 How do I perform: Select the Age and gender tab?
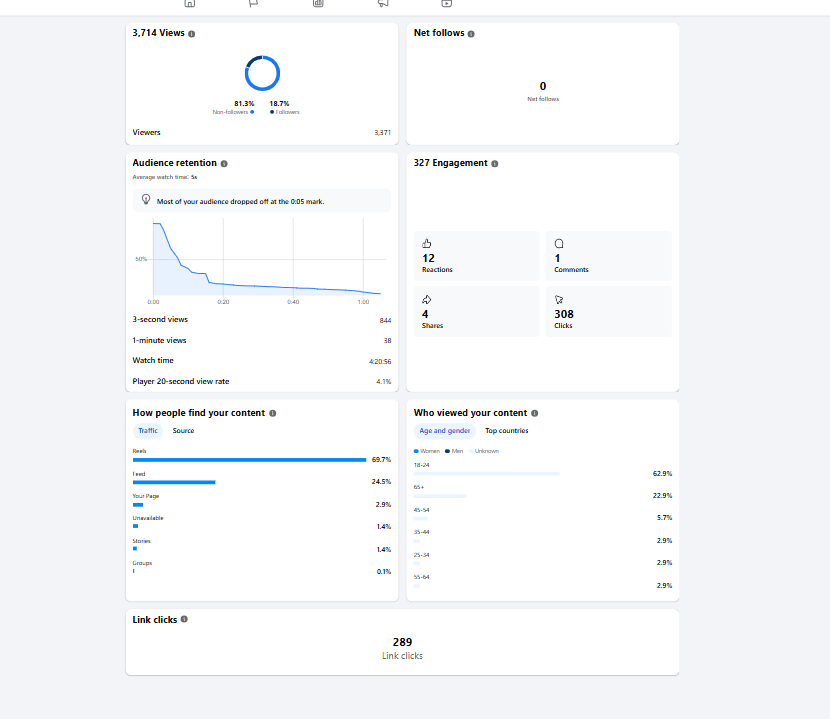pos(445,430)
